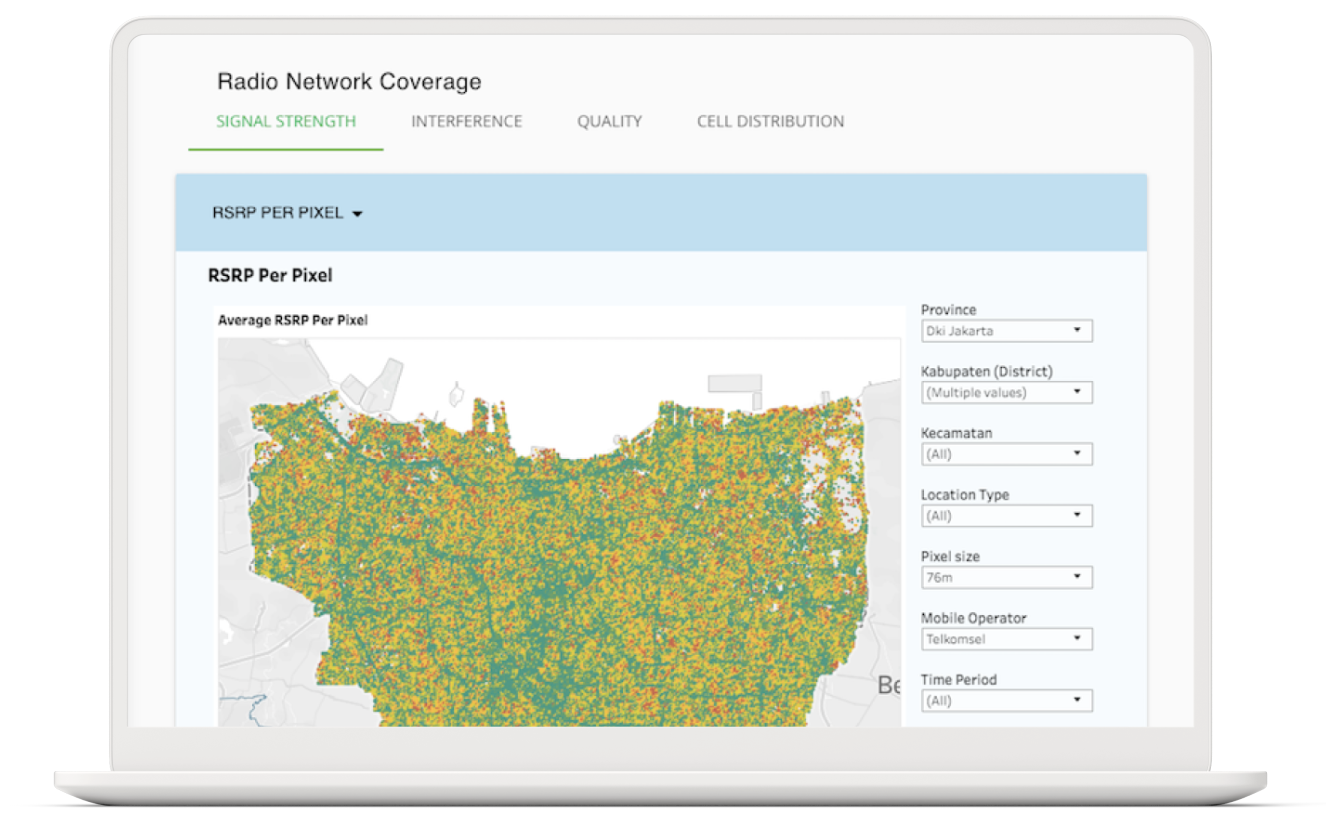Click the Kabupaten (District) filter label

coord(986,372)
